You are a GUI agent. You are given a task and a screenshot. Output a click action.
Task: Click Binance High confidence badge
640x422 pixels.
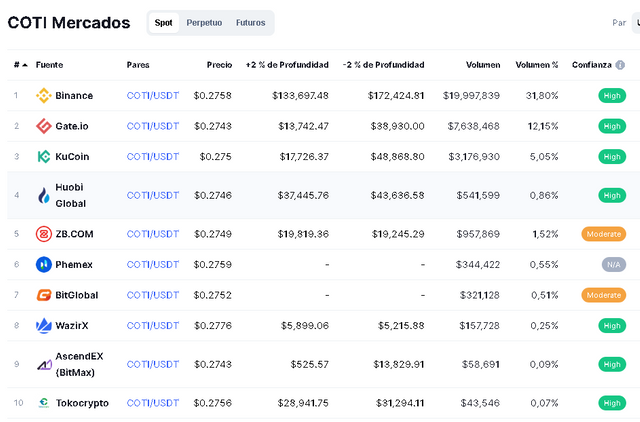(612, 96)
